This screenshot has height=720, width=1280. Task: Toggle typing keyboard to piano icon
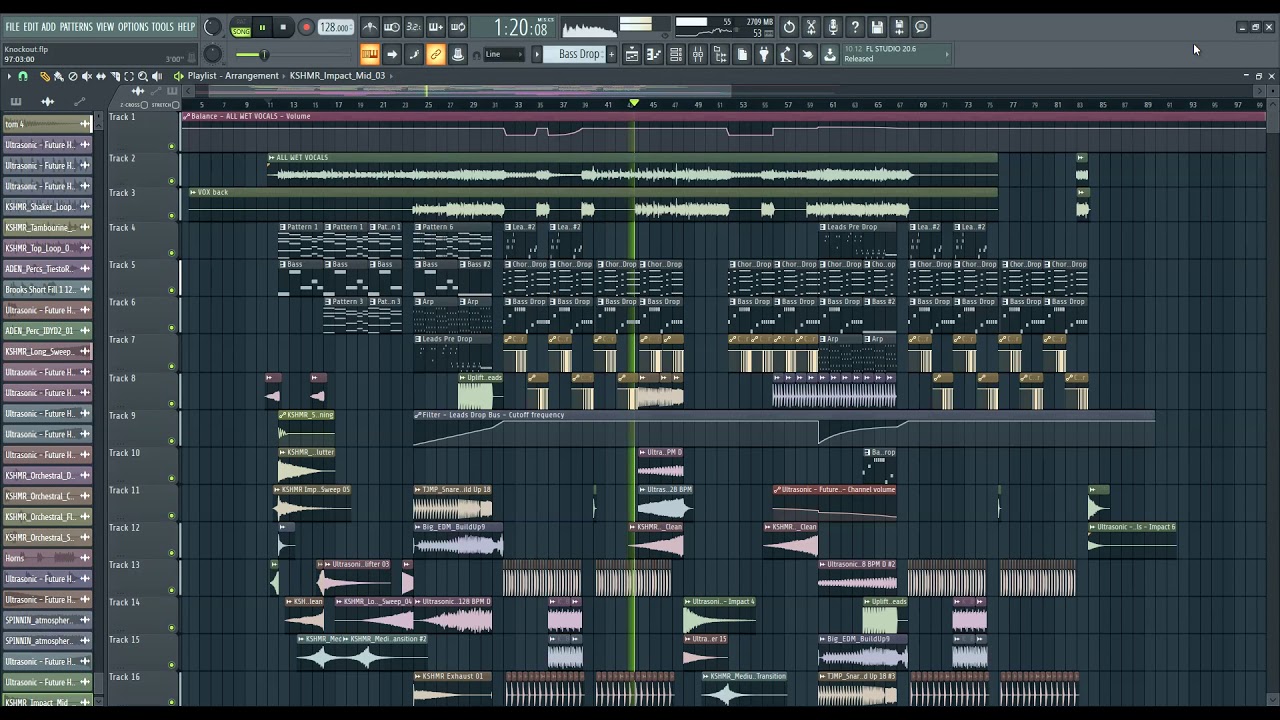pos(370,54)
